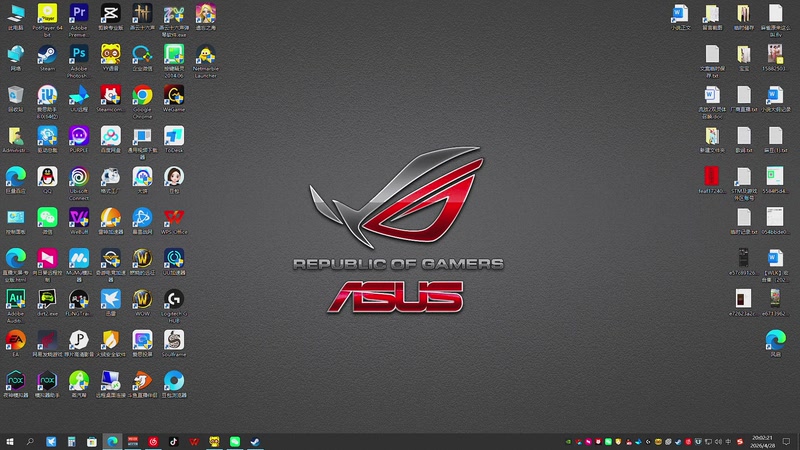The height and width of the screenshot is (450, 800).
Task: Open the WeChat (微信) desktop shortcut
Action: coord(47,218)
